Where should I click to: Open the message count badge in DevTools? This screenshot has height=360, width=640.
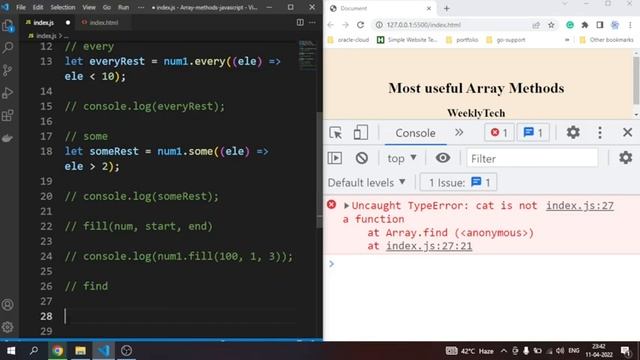(x=533, y=133)
